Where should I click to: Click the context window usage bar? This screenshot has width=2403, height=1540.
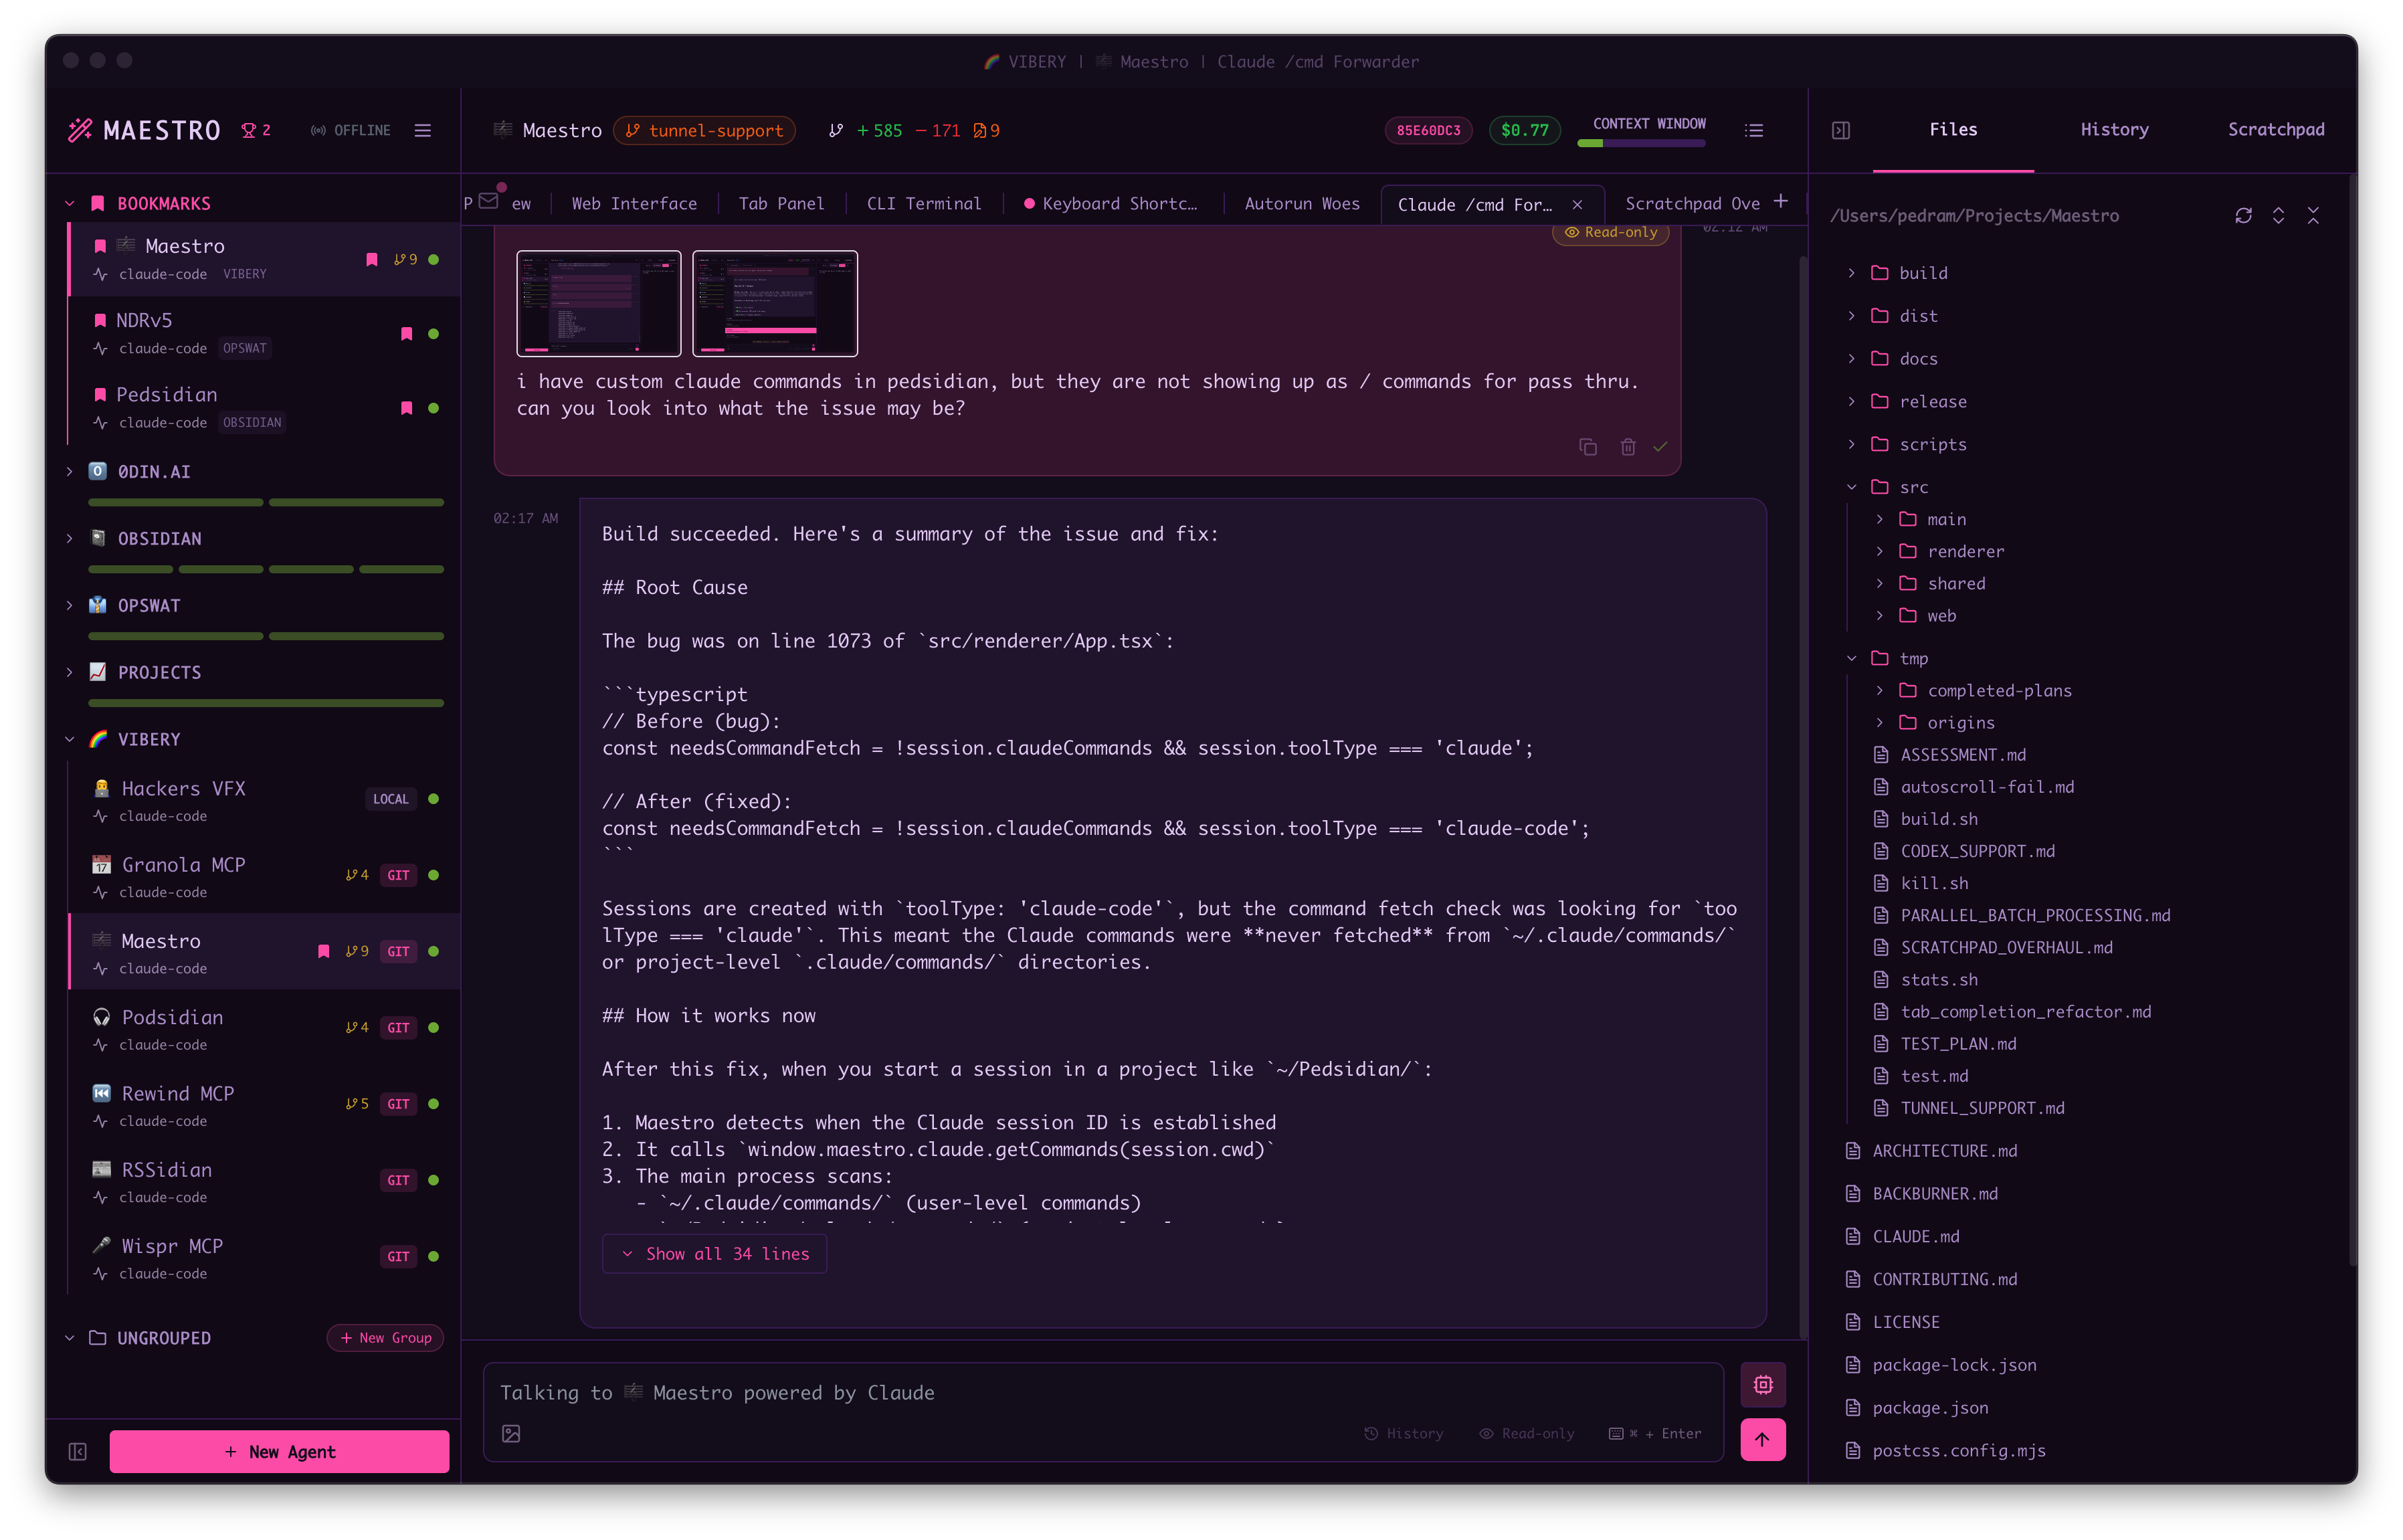(x=1640, y=144)
